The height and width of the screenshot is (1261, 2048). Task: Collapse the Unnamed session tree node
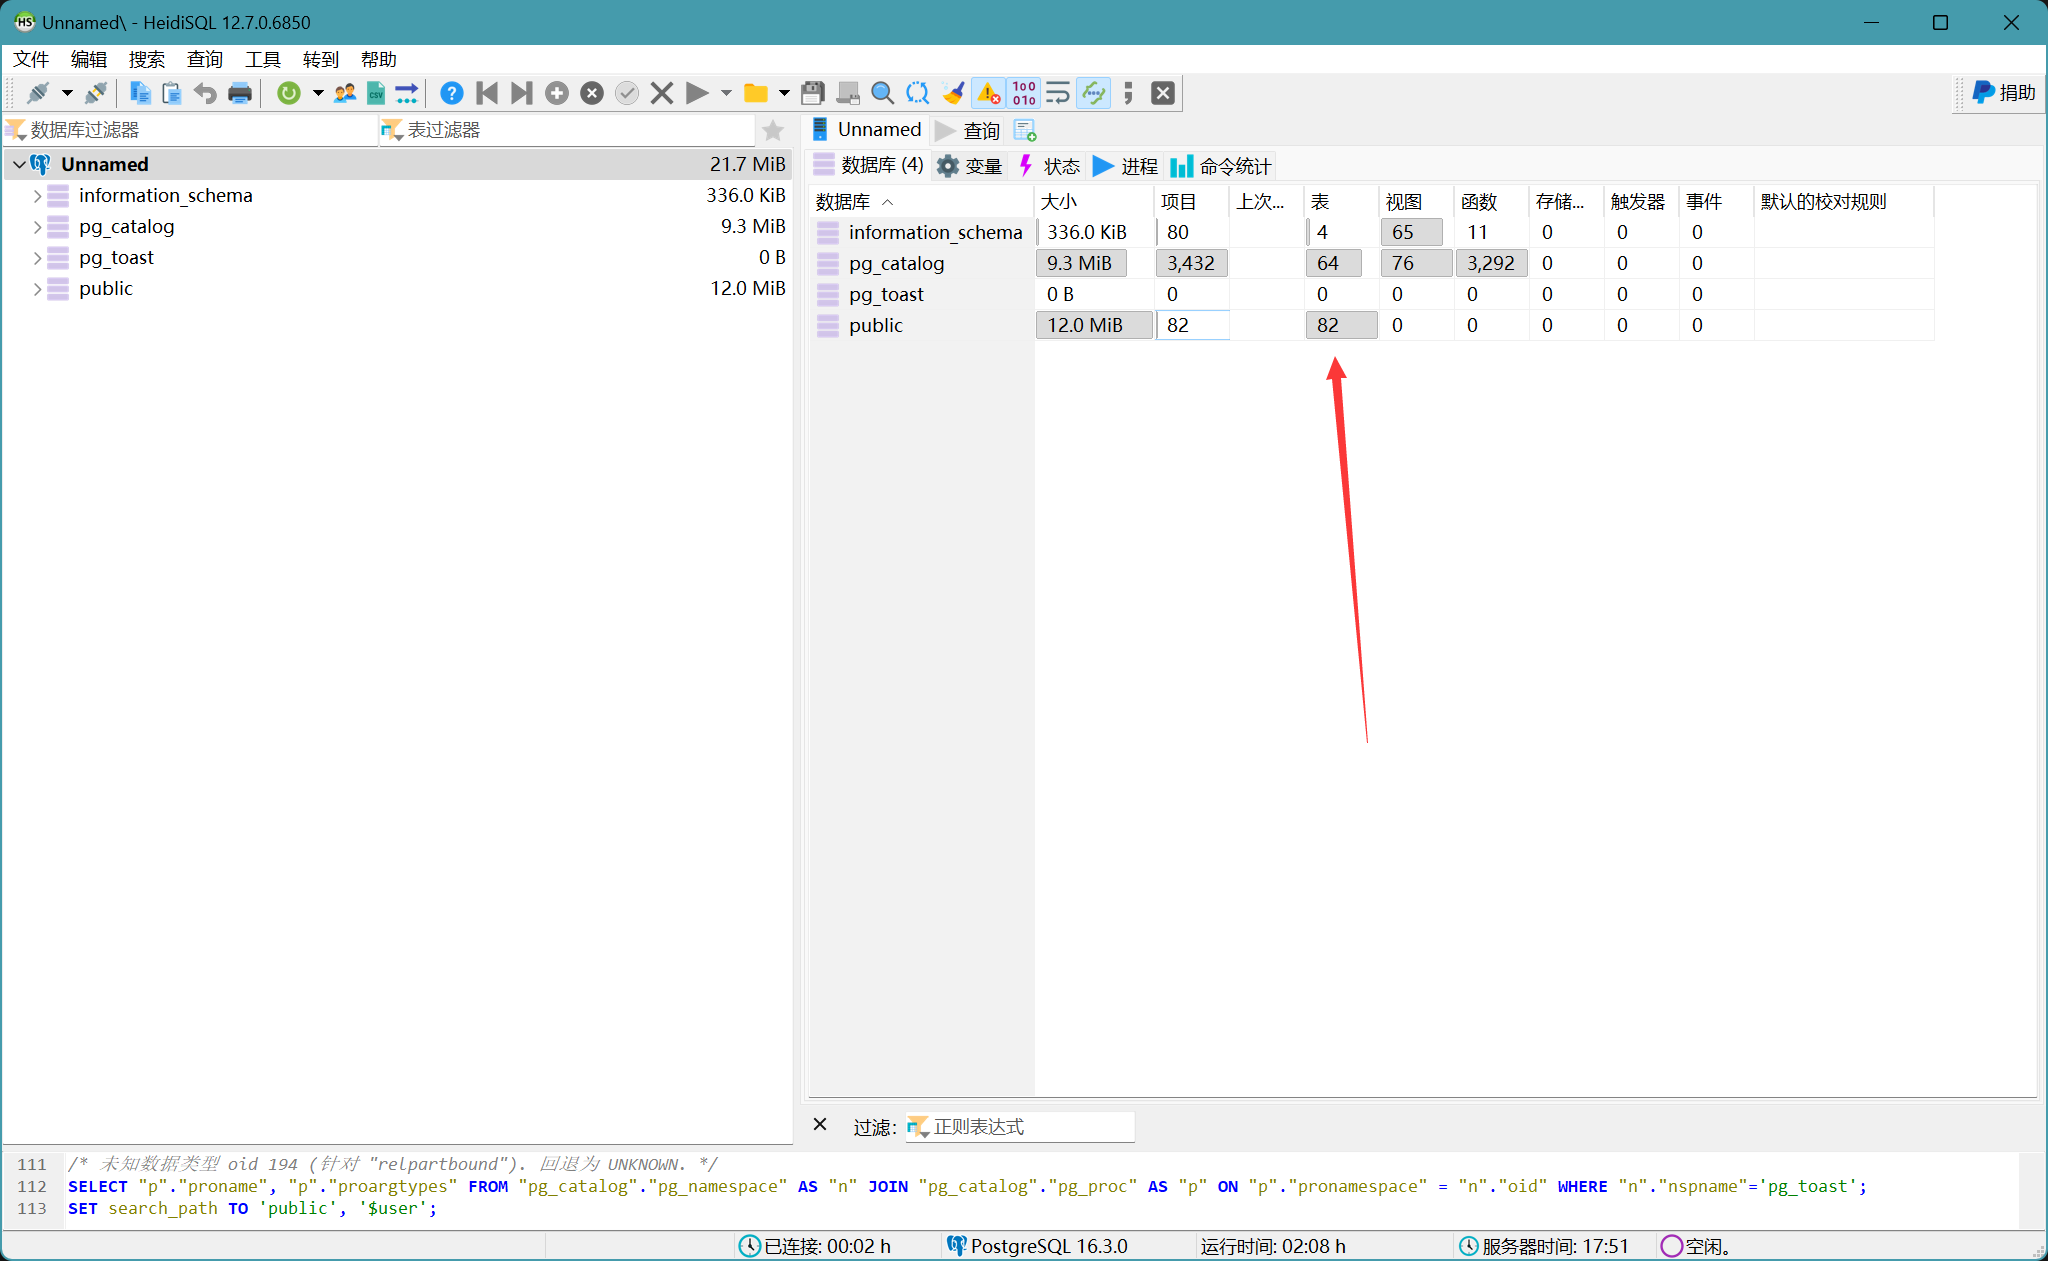19,164
